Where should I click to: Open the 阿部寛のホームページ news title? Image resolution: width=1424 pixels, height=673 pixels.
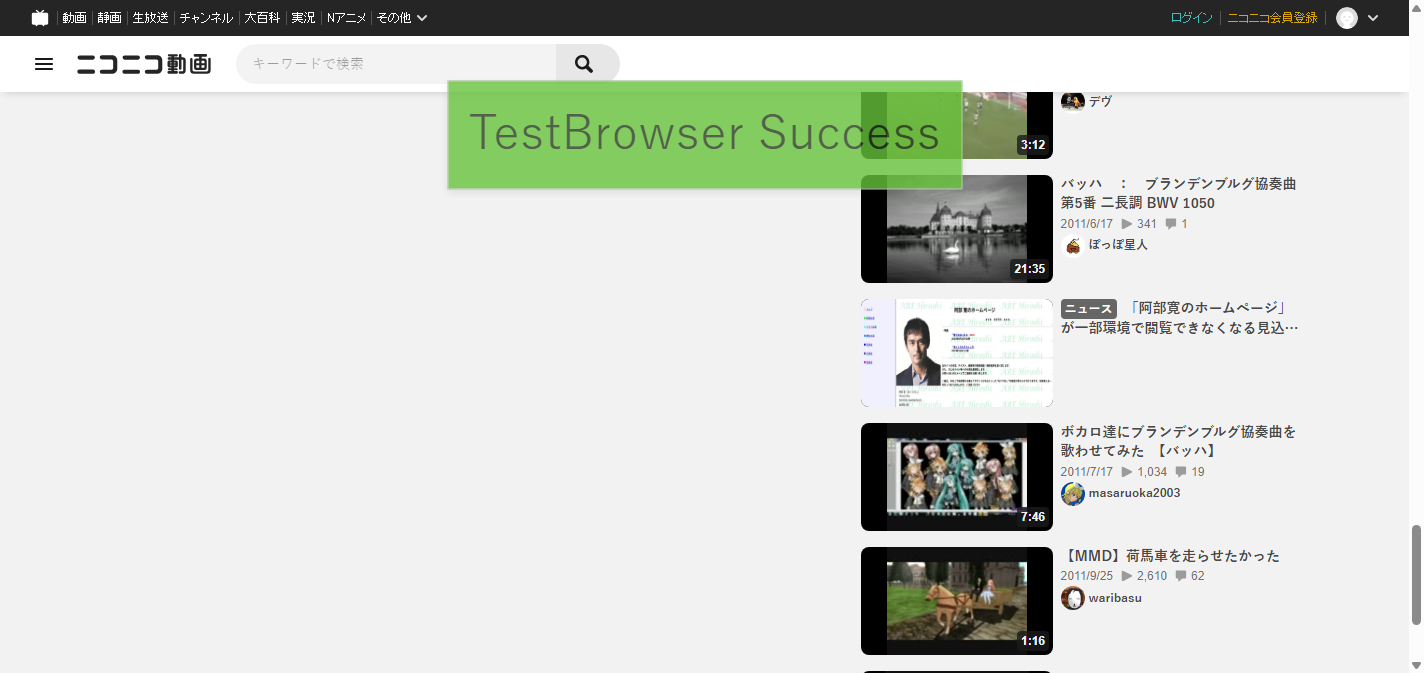coord(1180,318)
